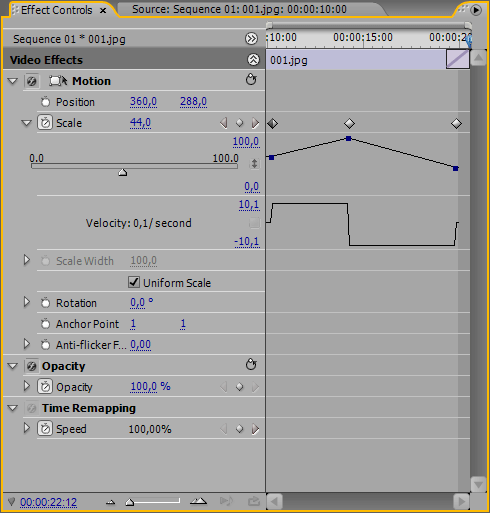The height and width of the screenshot is (513, 490).
Task: Toggle Speed animation stopwatch
Action: 45,429
